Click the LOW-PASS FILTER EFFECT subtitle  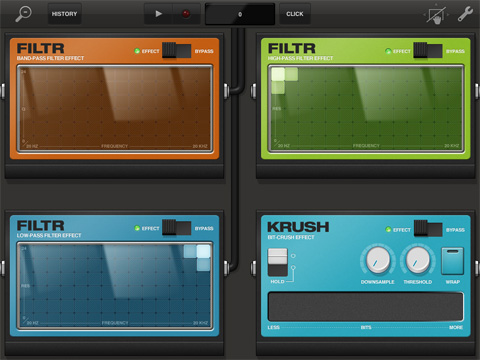49,235
